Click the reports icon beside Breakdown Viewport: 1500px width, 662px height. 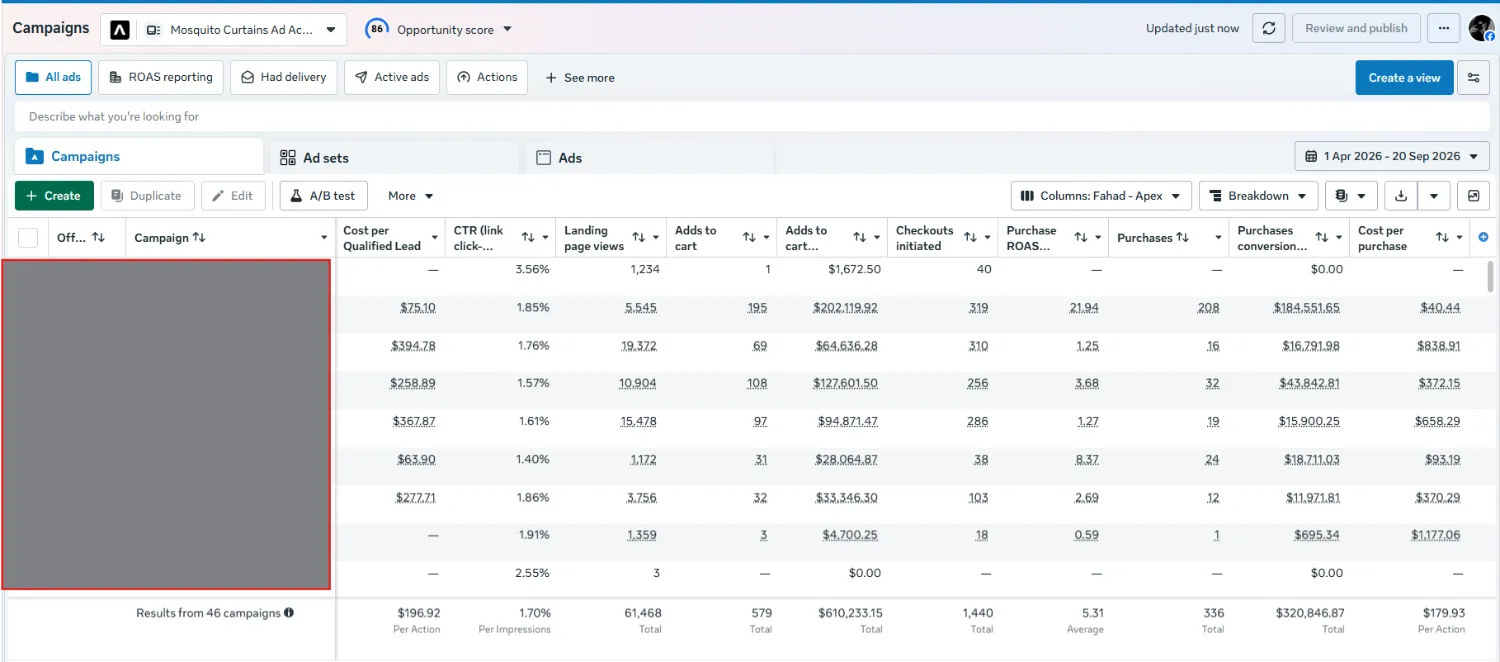pyautogui.click(x=1352, y=196)
